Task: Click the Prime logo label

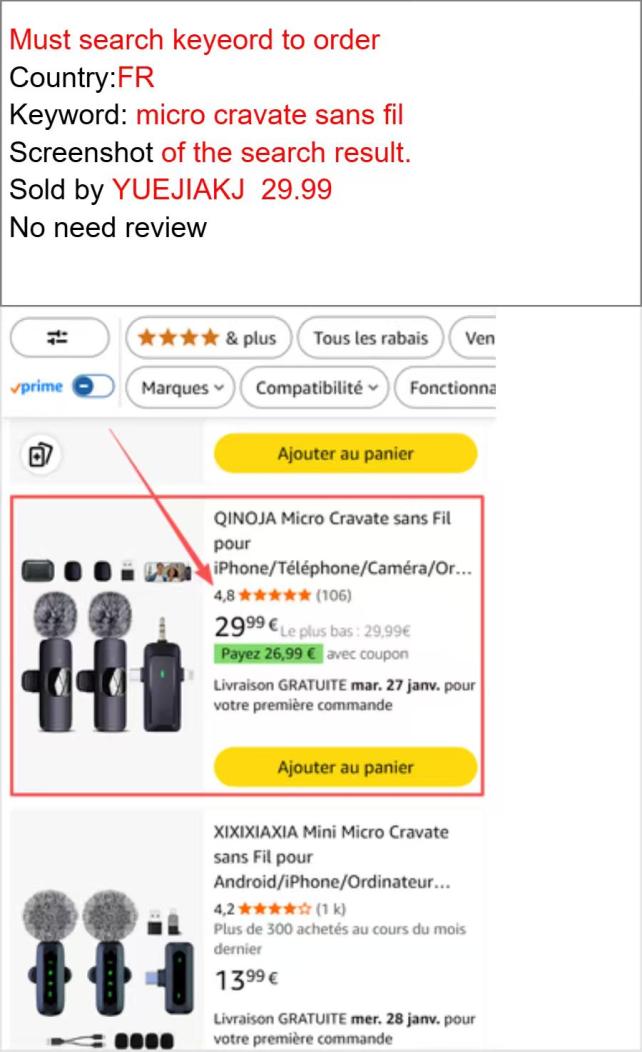Action: (37, 386)
